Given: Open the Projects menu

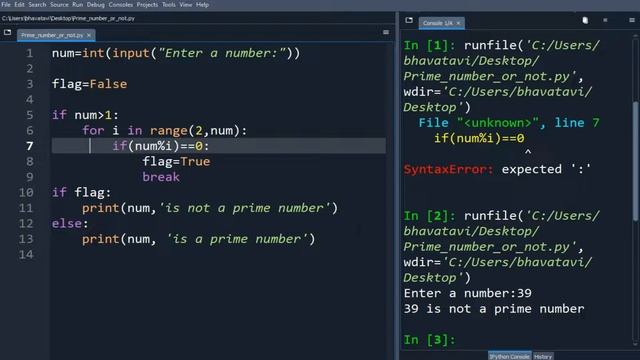Looking at the screenshot, I should [147, 4].
